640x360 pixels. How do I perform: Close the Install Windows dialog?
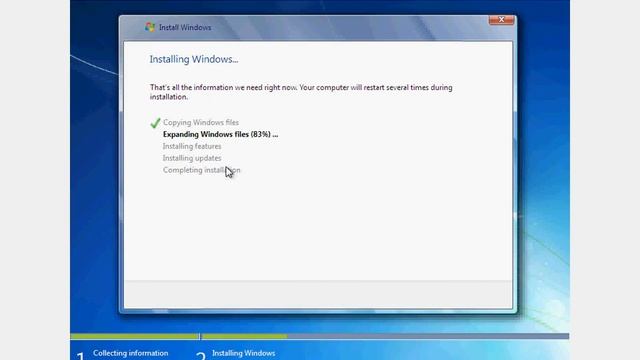[501, 20]
